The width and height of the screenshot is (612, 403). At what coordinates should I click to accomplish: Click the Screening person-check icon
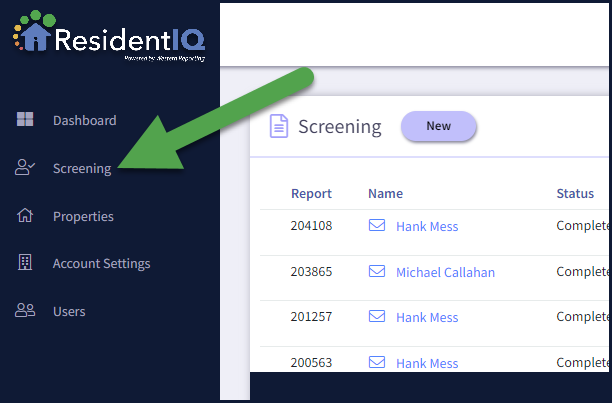[25, 167]
